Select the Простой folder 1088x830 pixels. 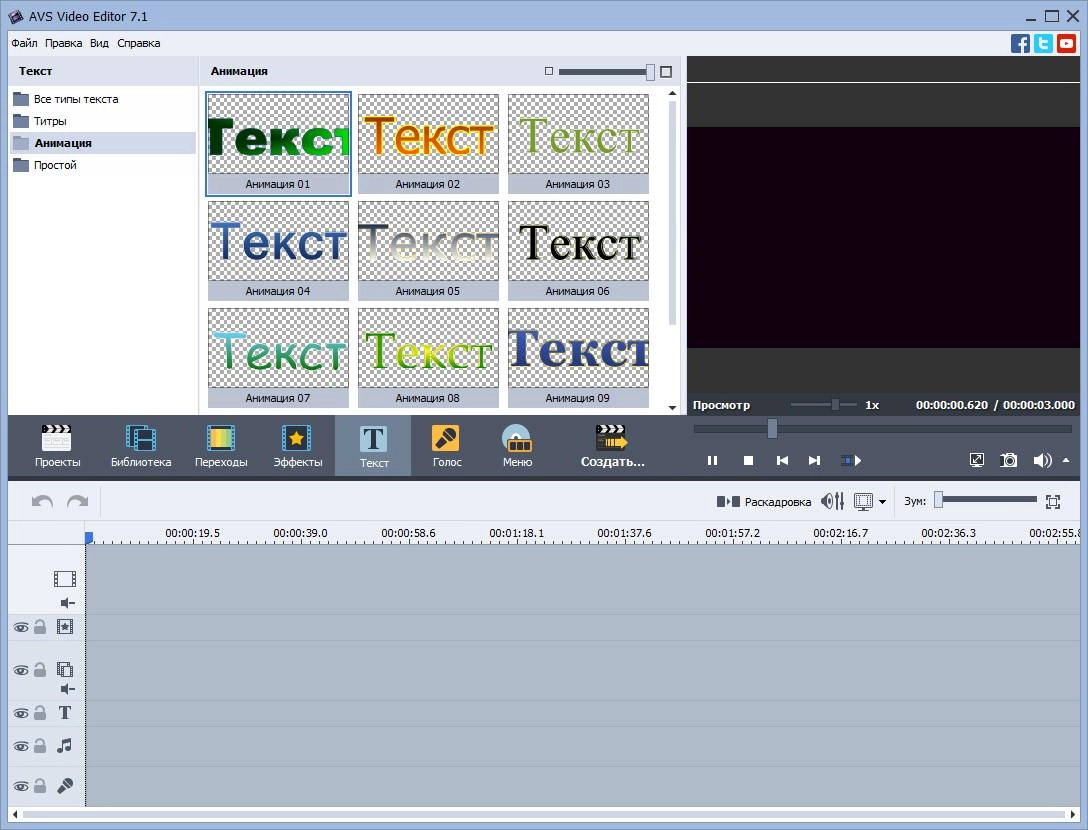103,165
